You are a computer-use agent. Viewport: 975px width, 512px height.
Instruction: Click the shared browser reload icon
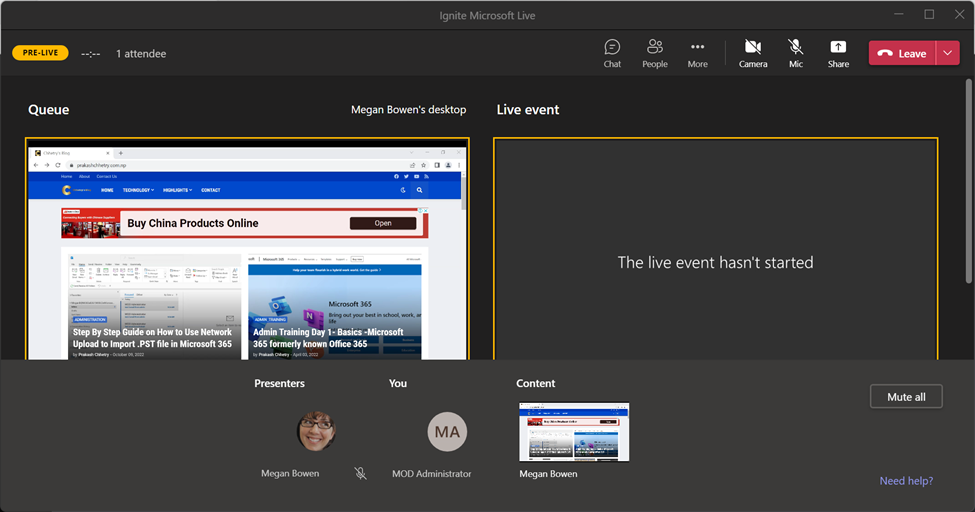58,165
